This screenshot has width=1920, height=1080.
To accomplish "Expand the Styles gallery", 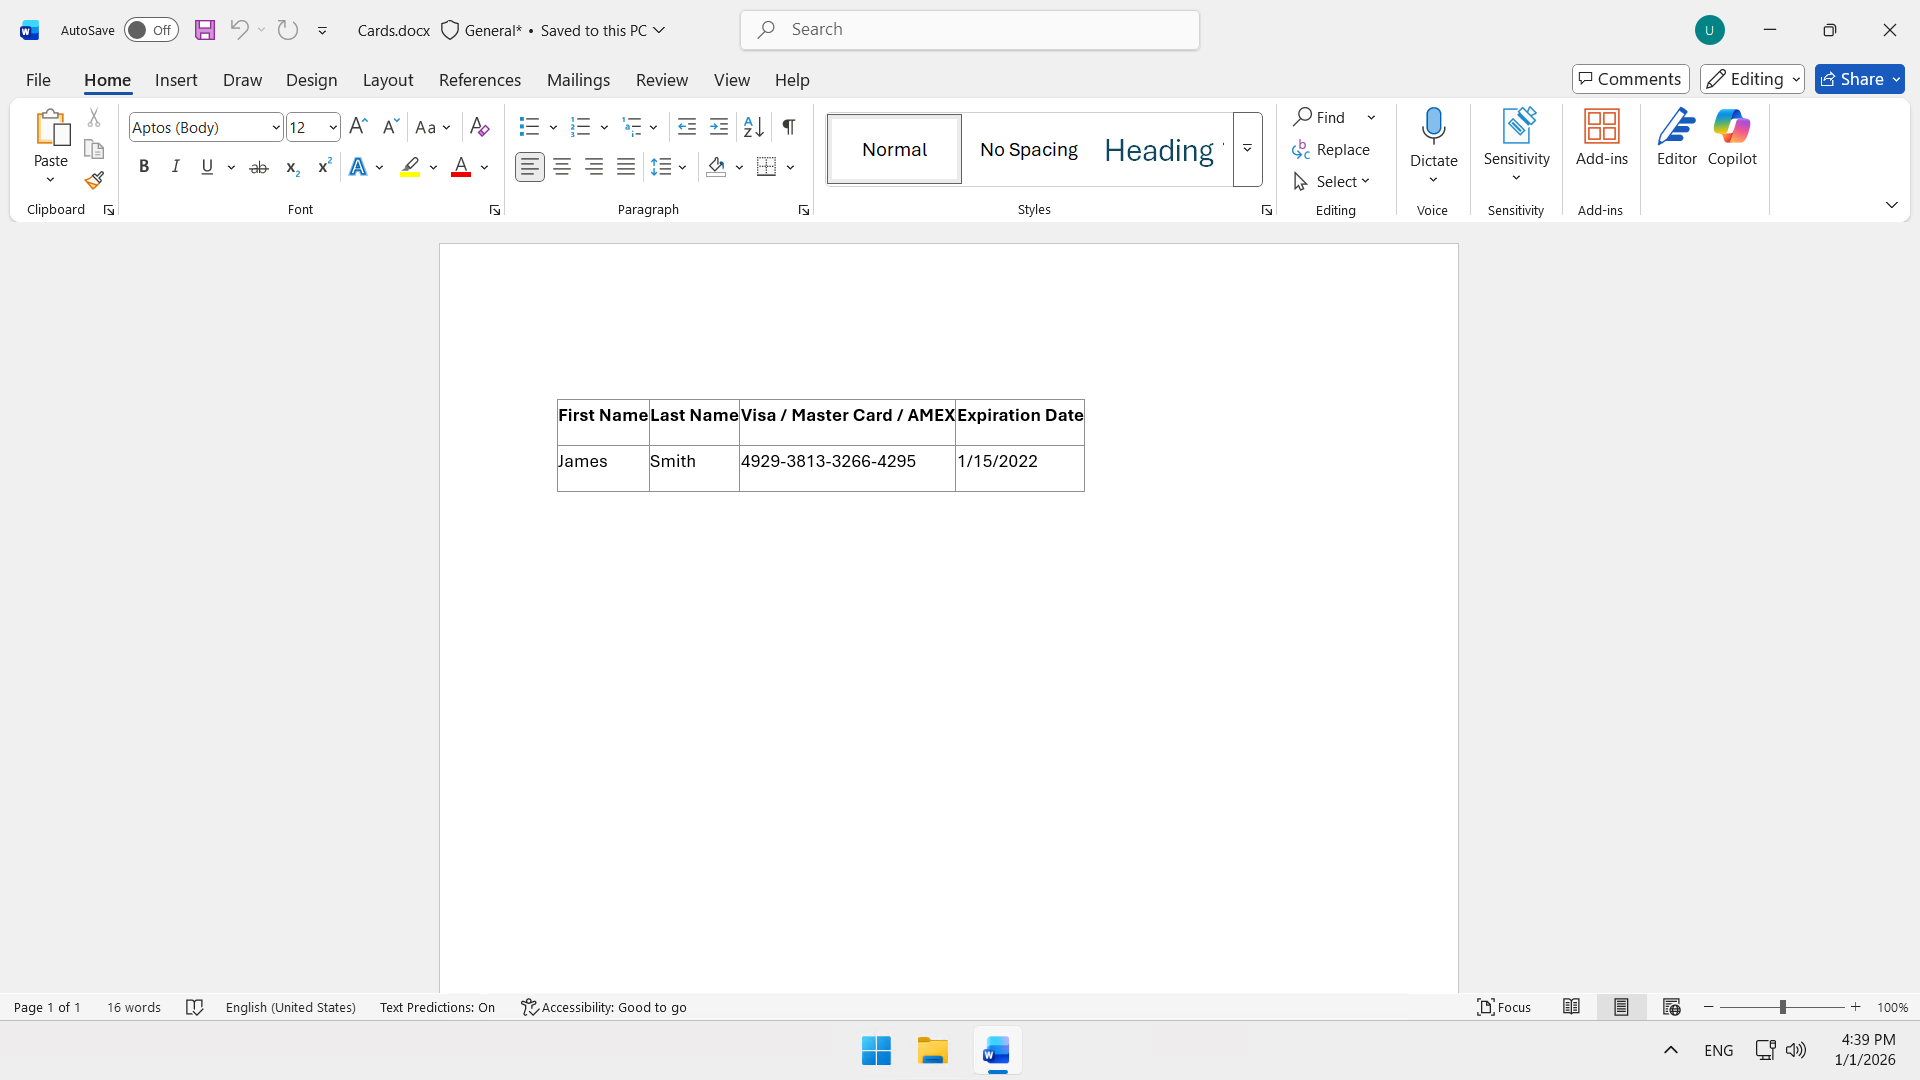I will click(x=1247, y=149).
